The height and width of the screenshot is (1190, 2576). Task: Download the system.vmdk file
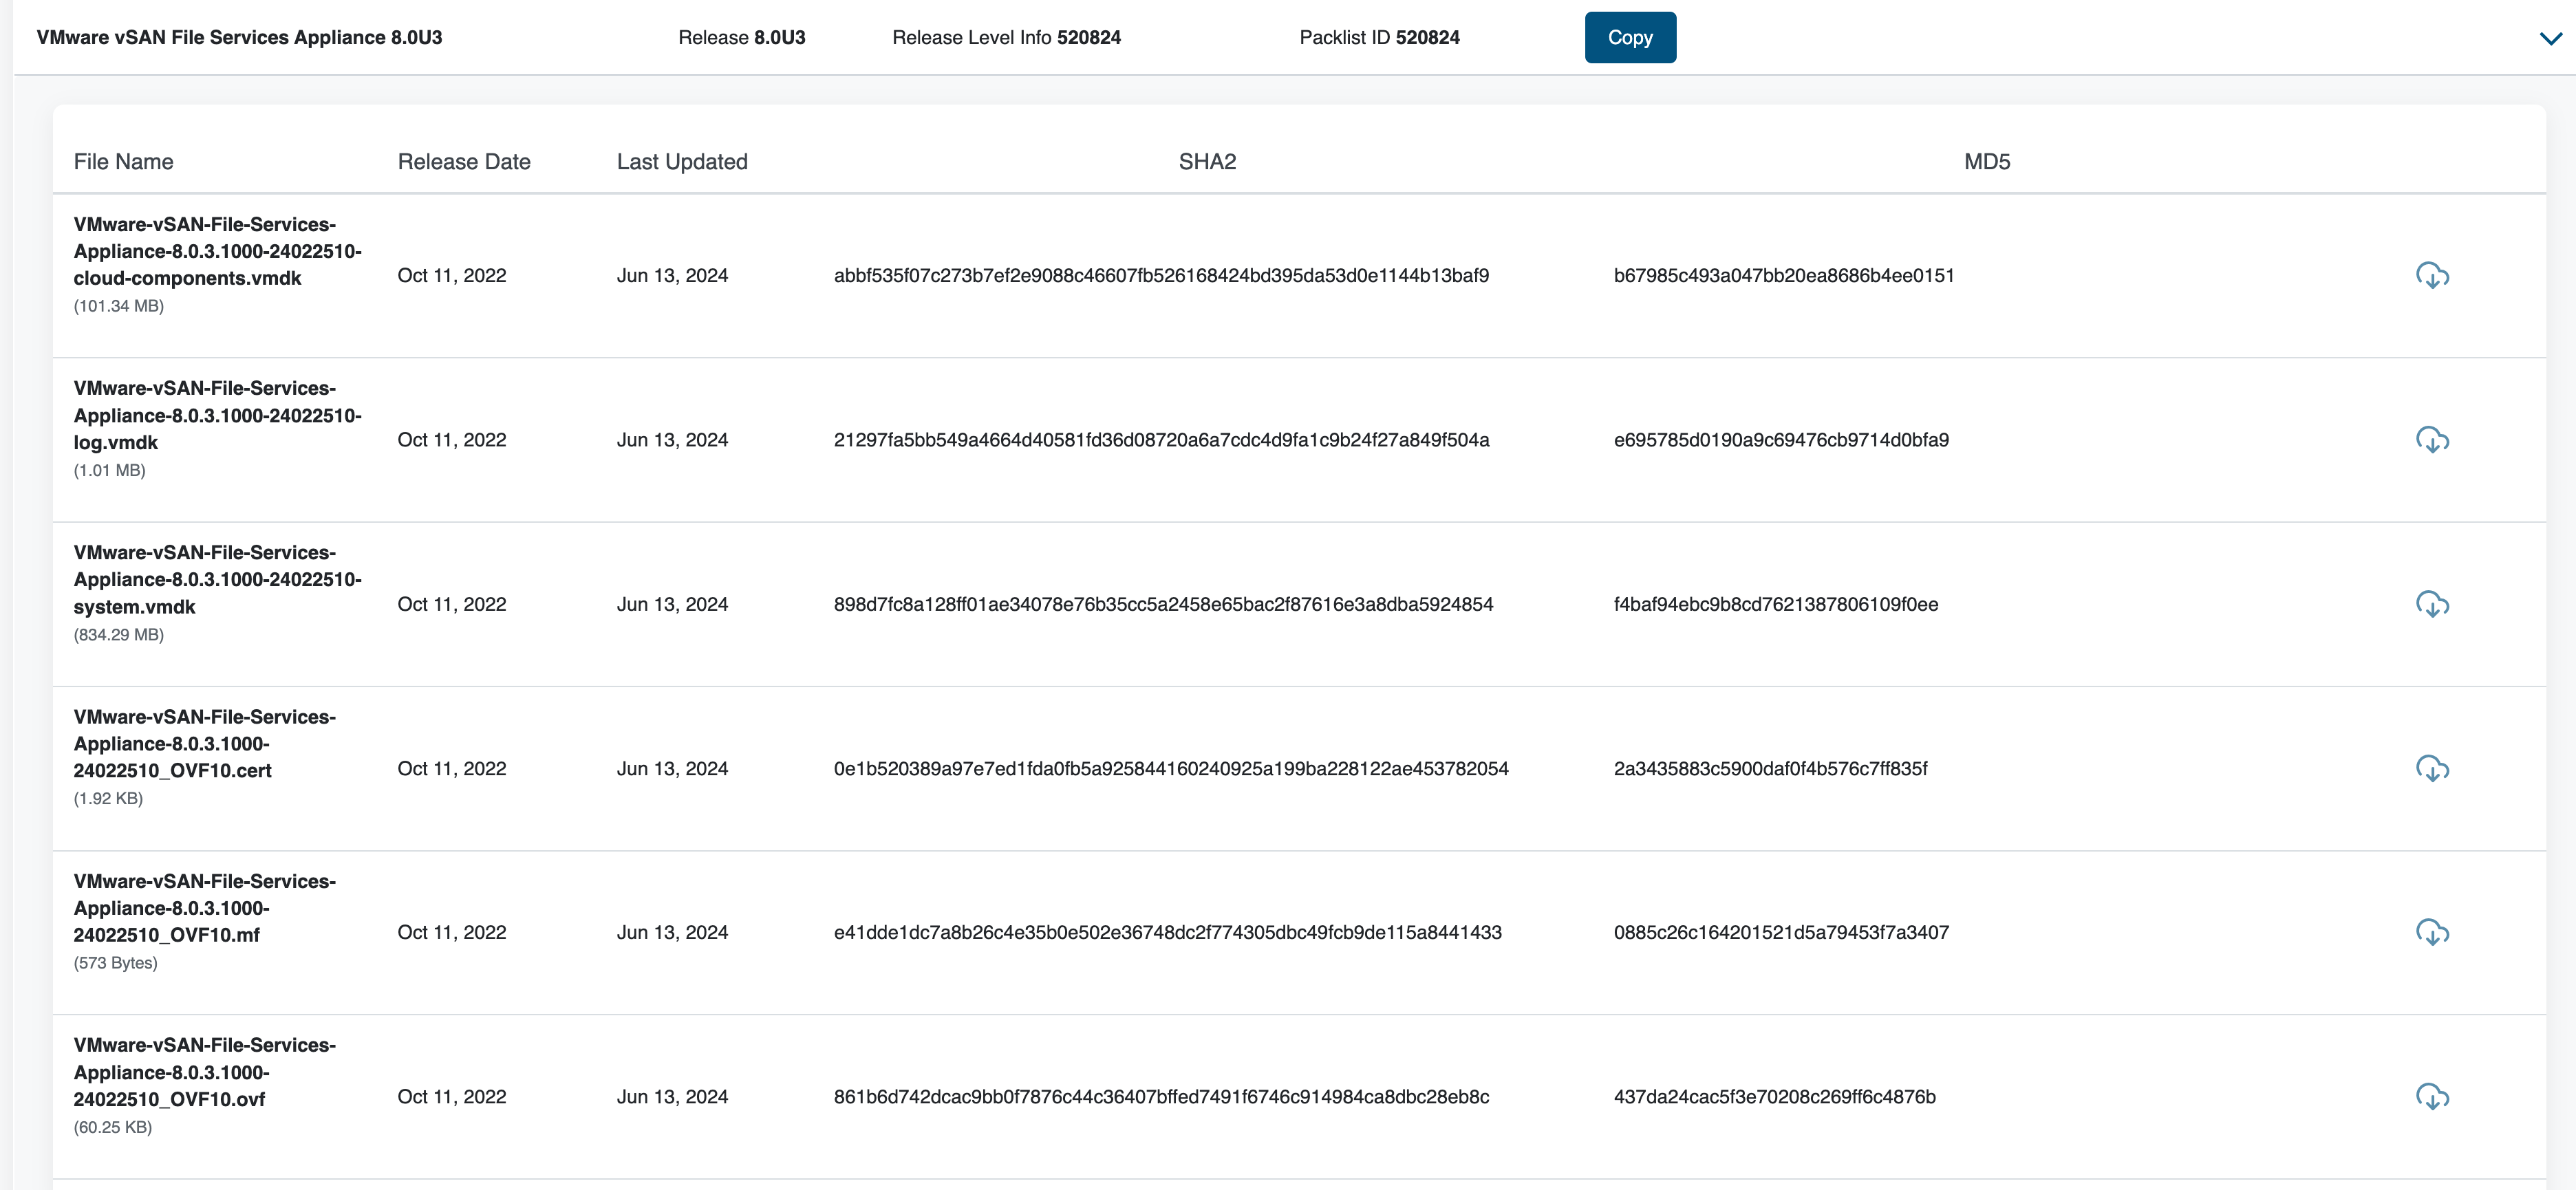point(2432,604)
